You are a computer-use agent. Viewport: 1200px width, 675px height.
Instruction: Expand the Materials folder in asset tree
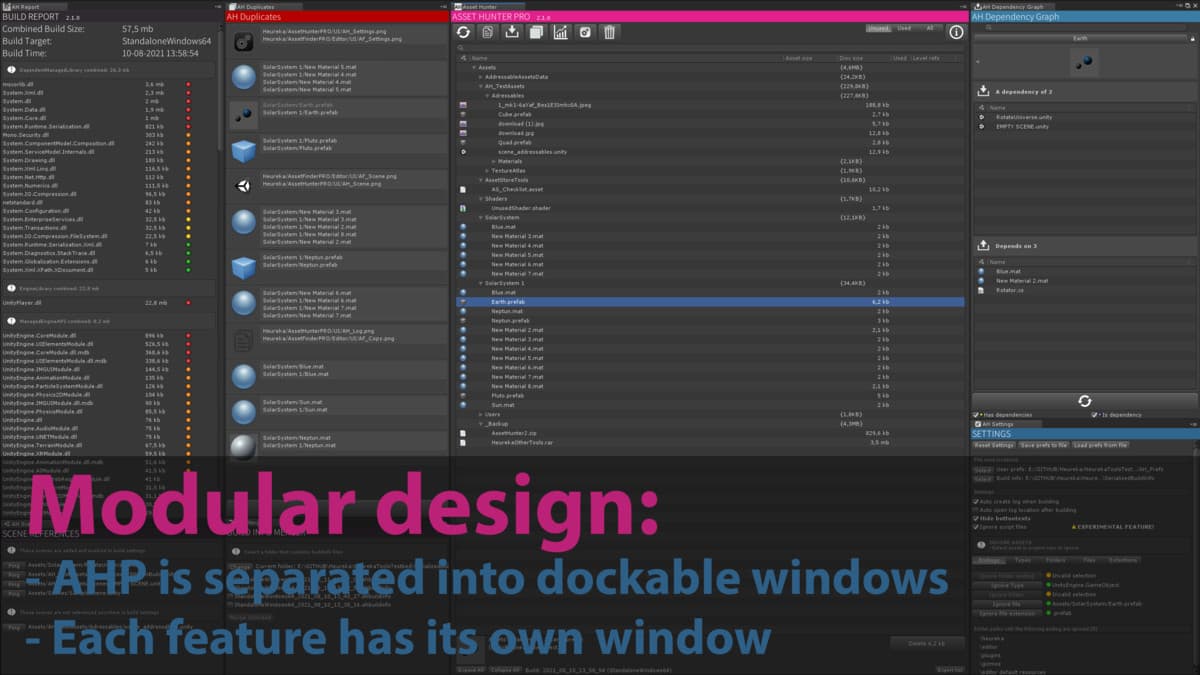point(494,161)
